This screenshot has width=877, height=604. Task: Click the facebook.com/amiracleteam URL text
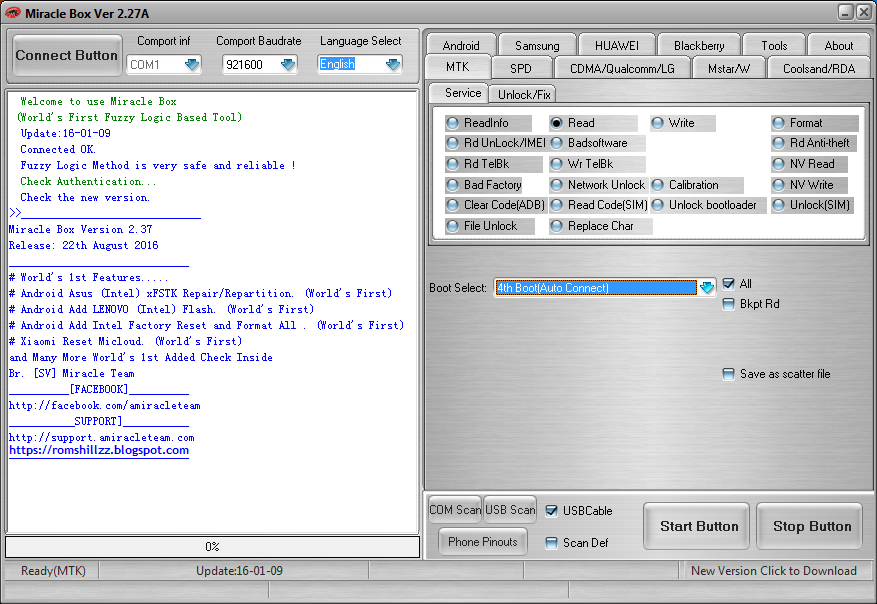click(x=105, y=405)
